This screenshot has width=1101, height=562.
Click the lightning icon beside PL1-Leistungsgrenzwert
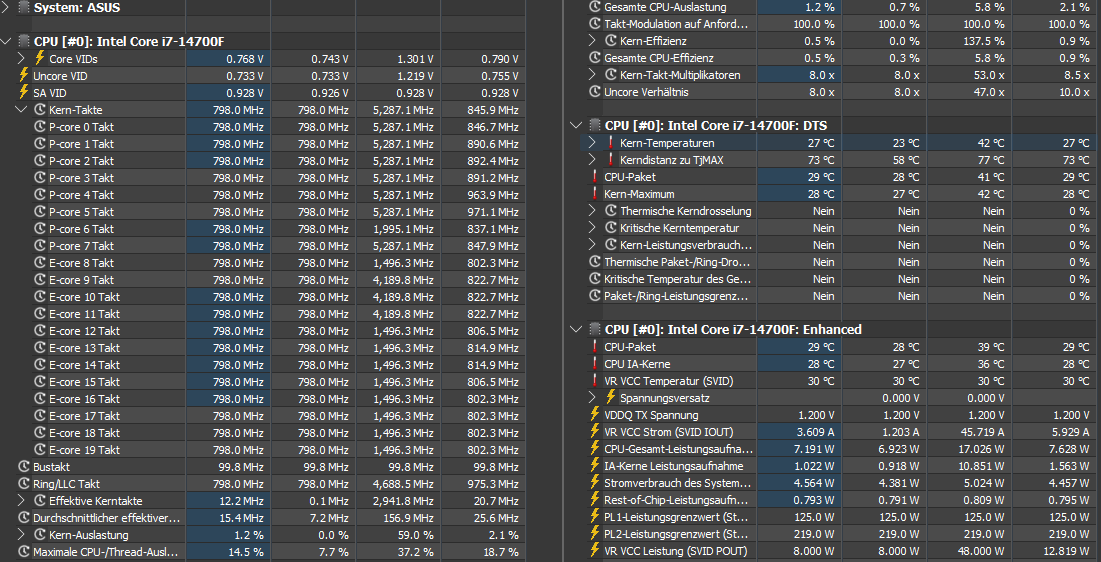[x=595, y=517]
